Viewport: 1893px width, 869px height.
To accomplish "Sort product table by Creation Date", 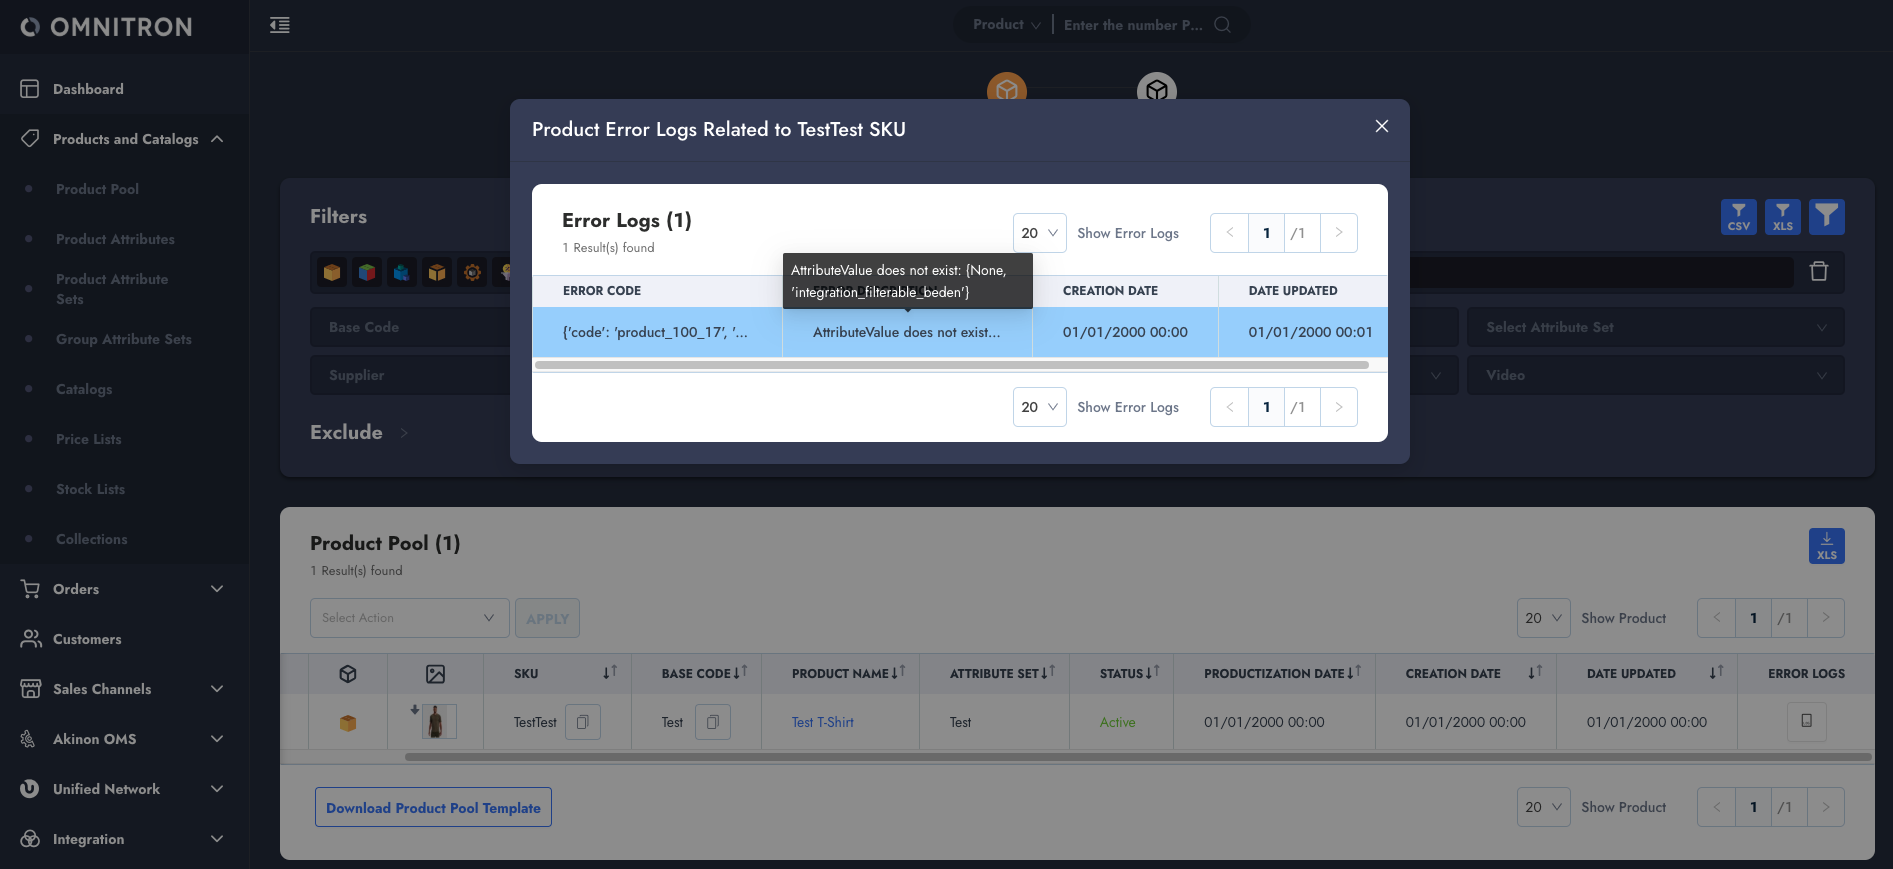I will pos(1534,673).
